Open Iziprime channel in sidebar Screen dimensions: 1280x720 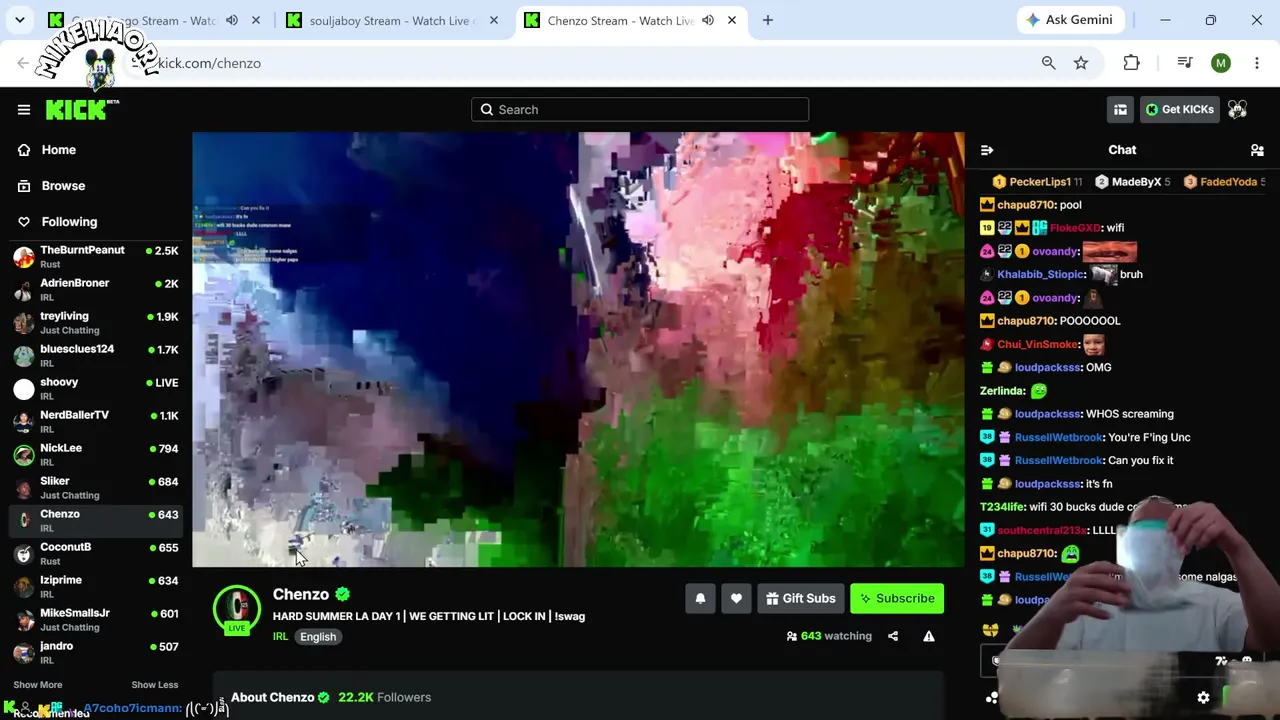point(96,587)
